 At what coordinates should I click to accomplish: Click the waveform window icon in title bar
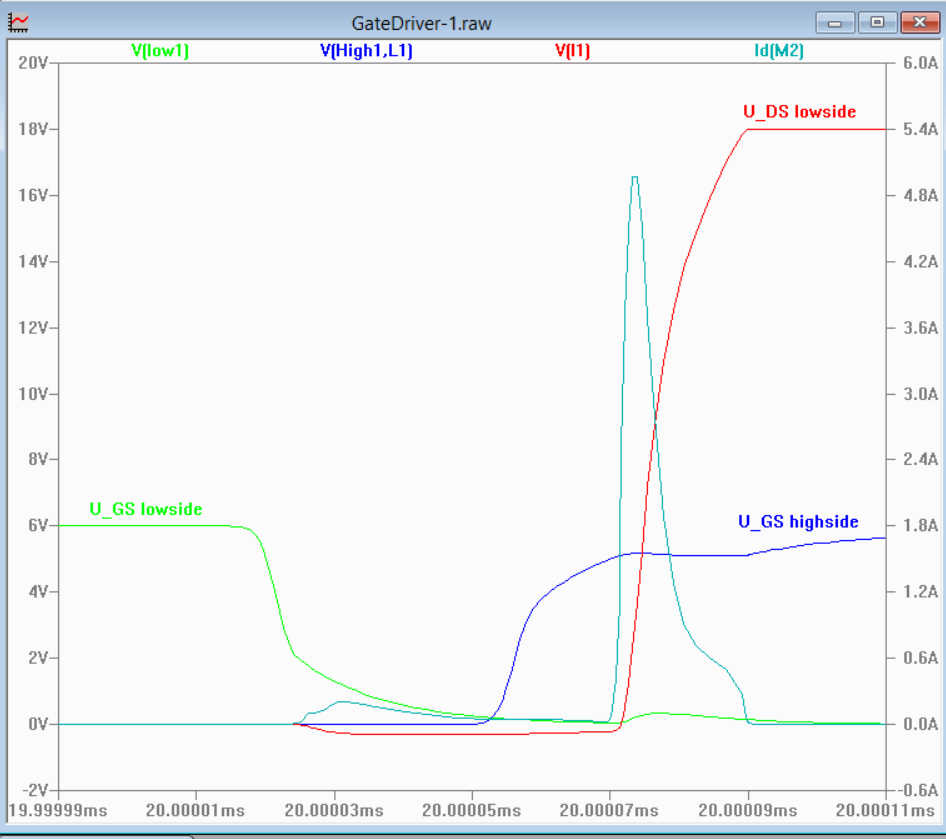click(18, 23)
